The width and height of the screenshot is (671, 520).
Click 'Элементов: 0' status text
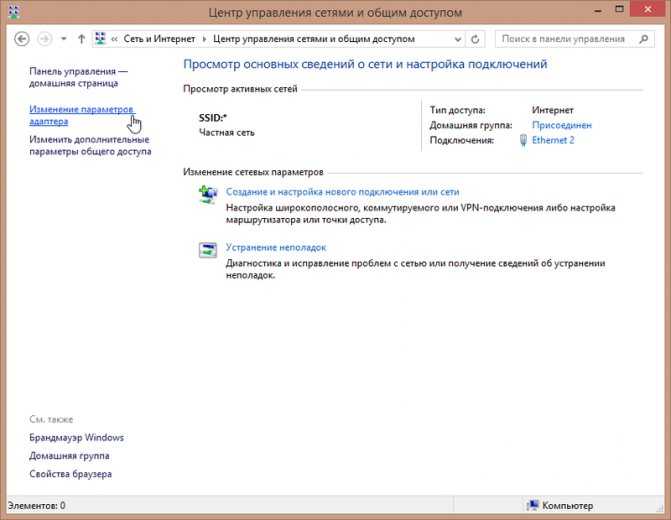[x=36, y=505]
